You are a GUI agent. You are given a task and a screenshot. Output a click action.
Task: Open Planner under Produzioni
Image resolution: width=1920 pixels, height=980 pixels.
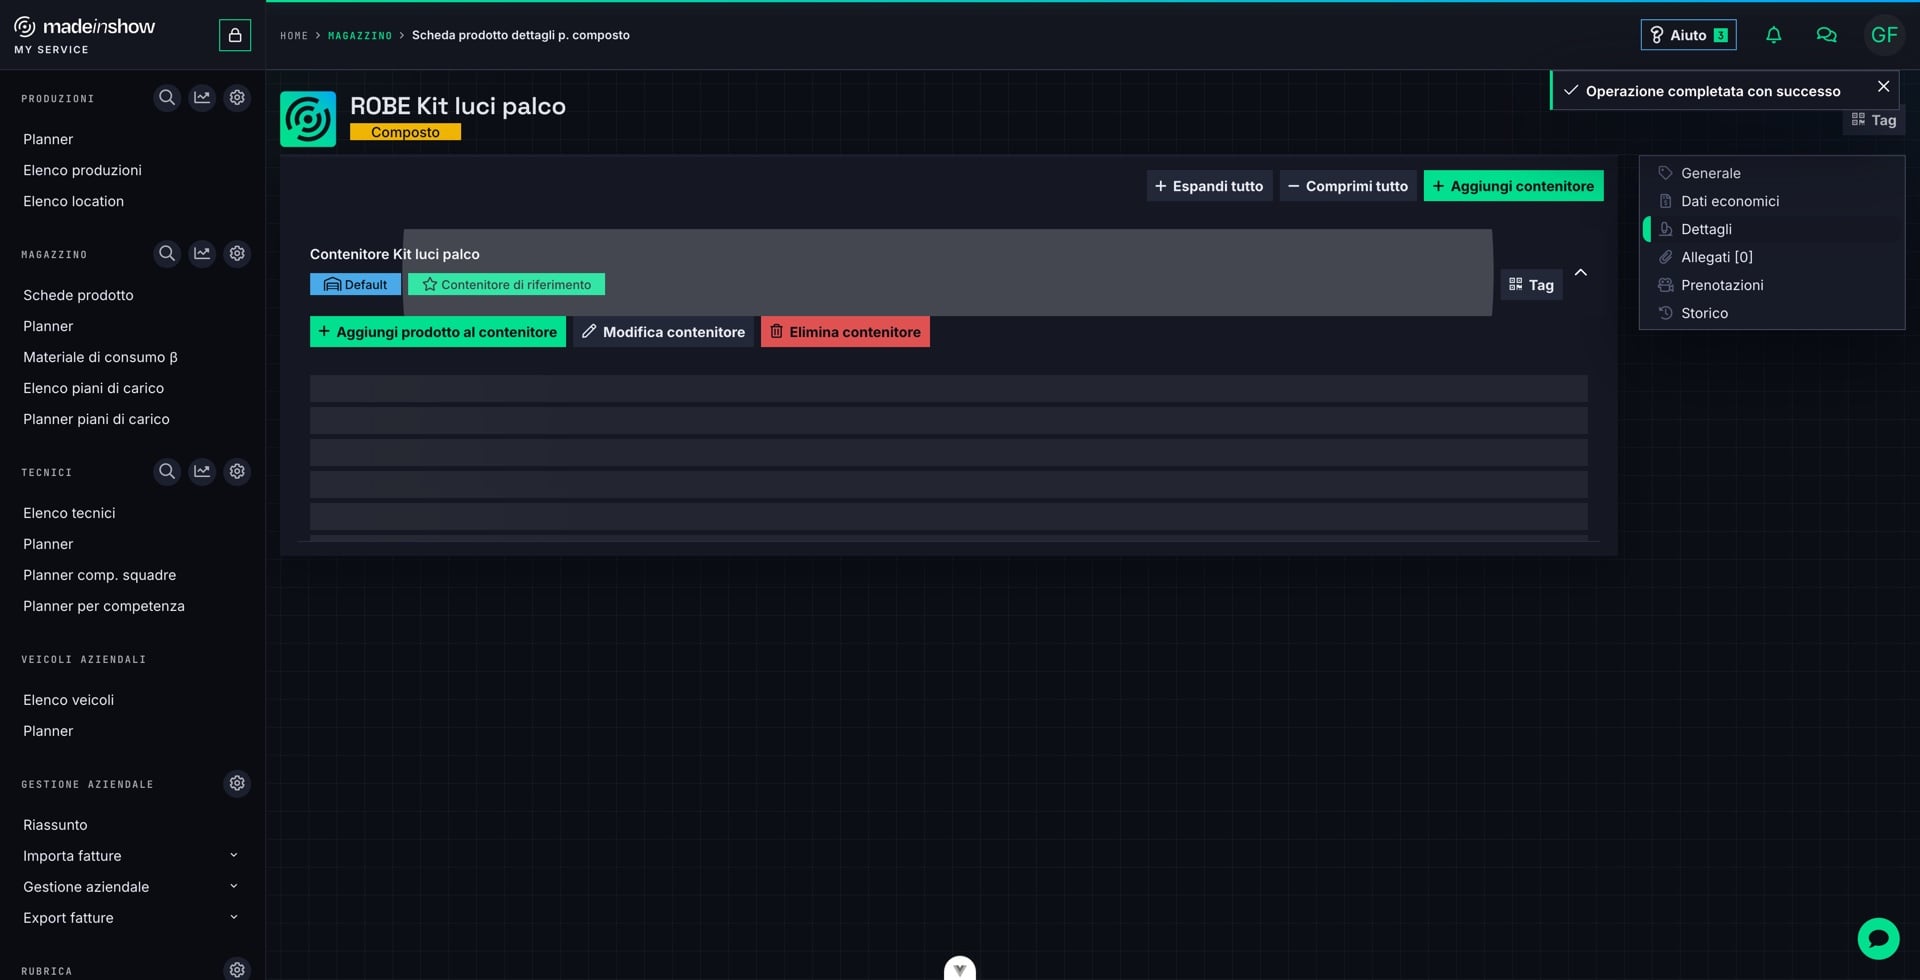tap(48, 139)
